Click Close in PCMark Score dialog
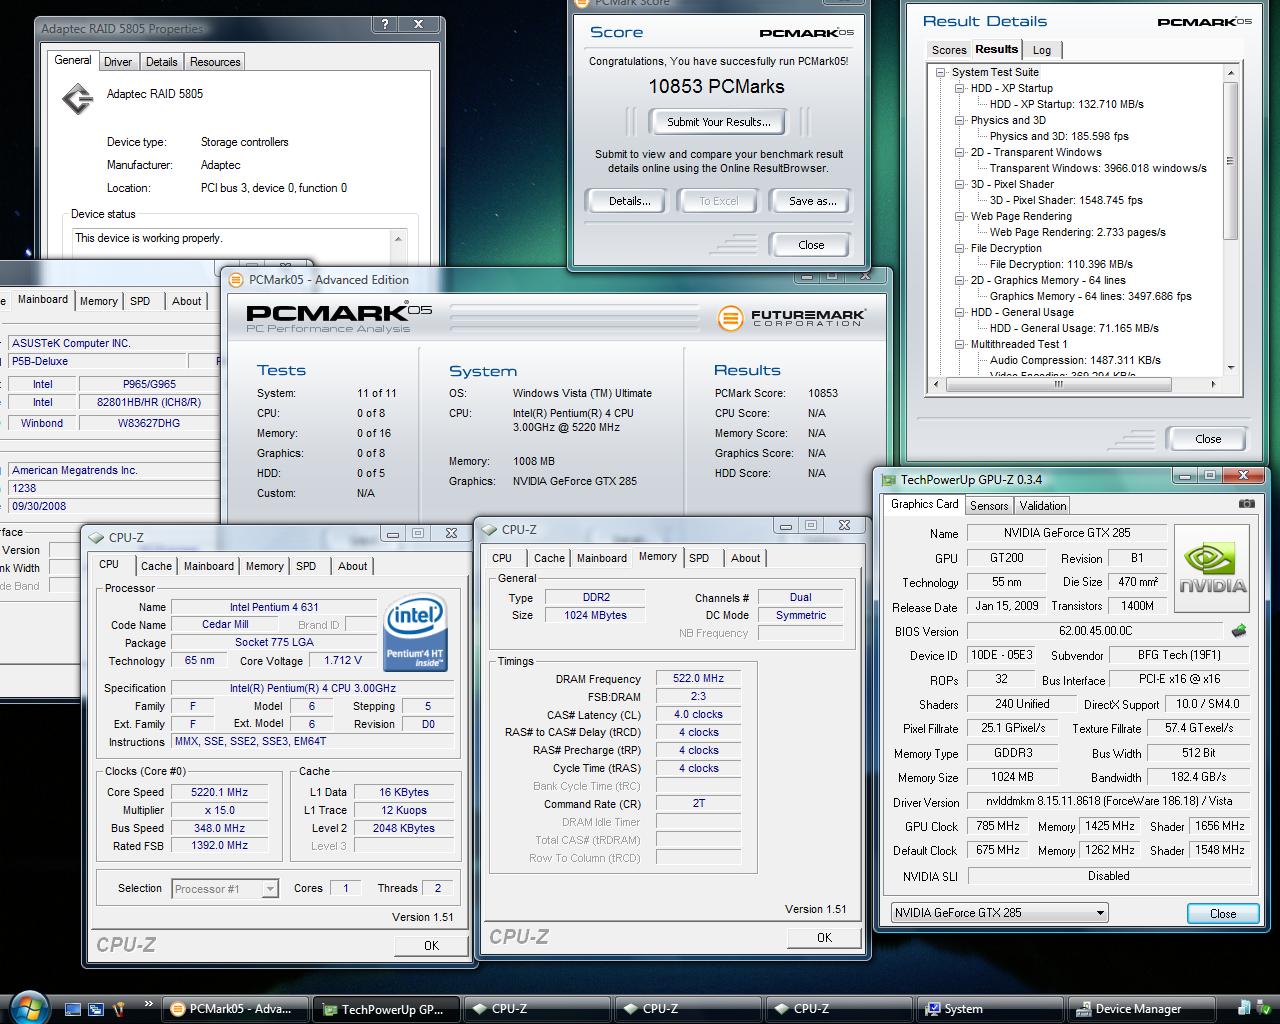Image resolution: width=1280 pixels, height=1024 pixels. (811, 245)
